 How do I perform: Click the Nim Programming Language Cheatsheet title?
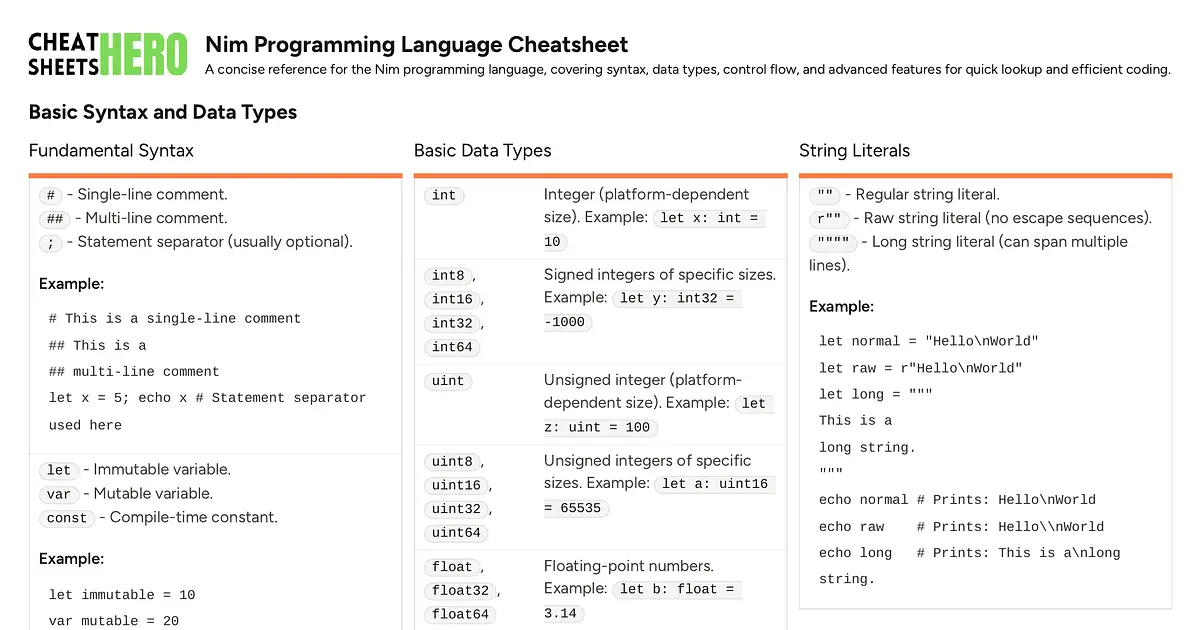[x=416, y=45]
